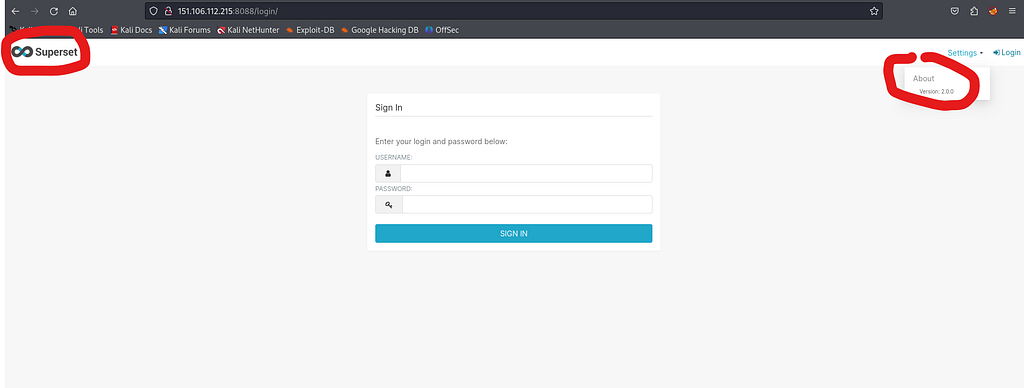Click the SIGN IN button
Image resolution: width=1024 pixels, height=388 pixels.
[513, 233]
